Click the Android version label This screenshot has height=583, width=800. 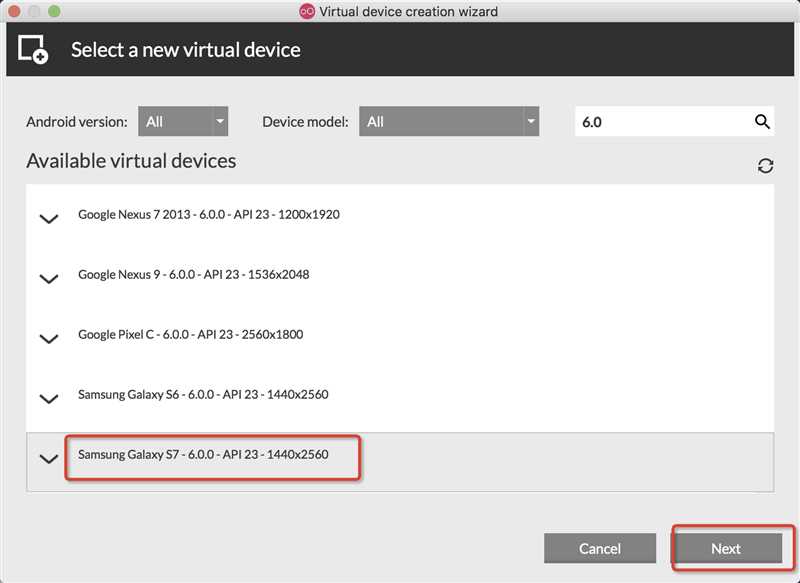[77, 122]
